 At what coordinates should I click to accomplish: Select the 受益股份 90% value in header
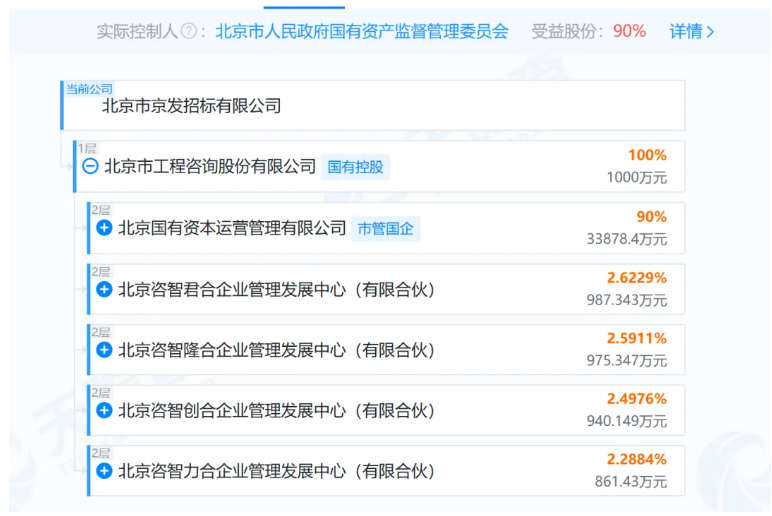[x=629, y=32]
